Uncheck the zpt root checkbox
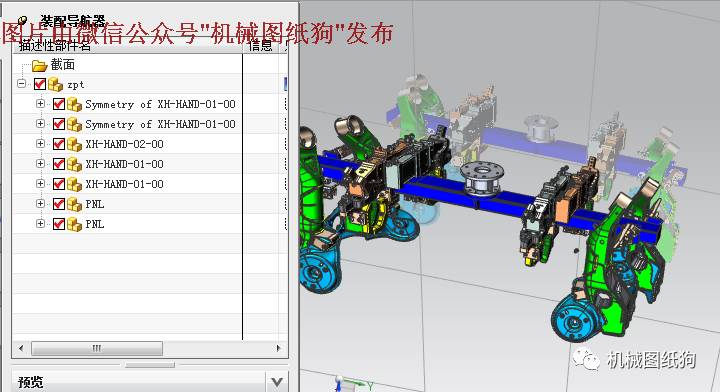 click(40, 84)
